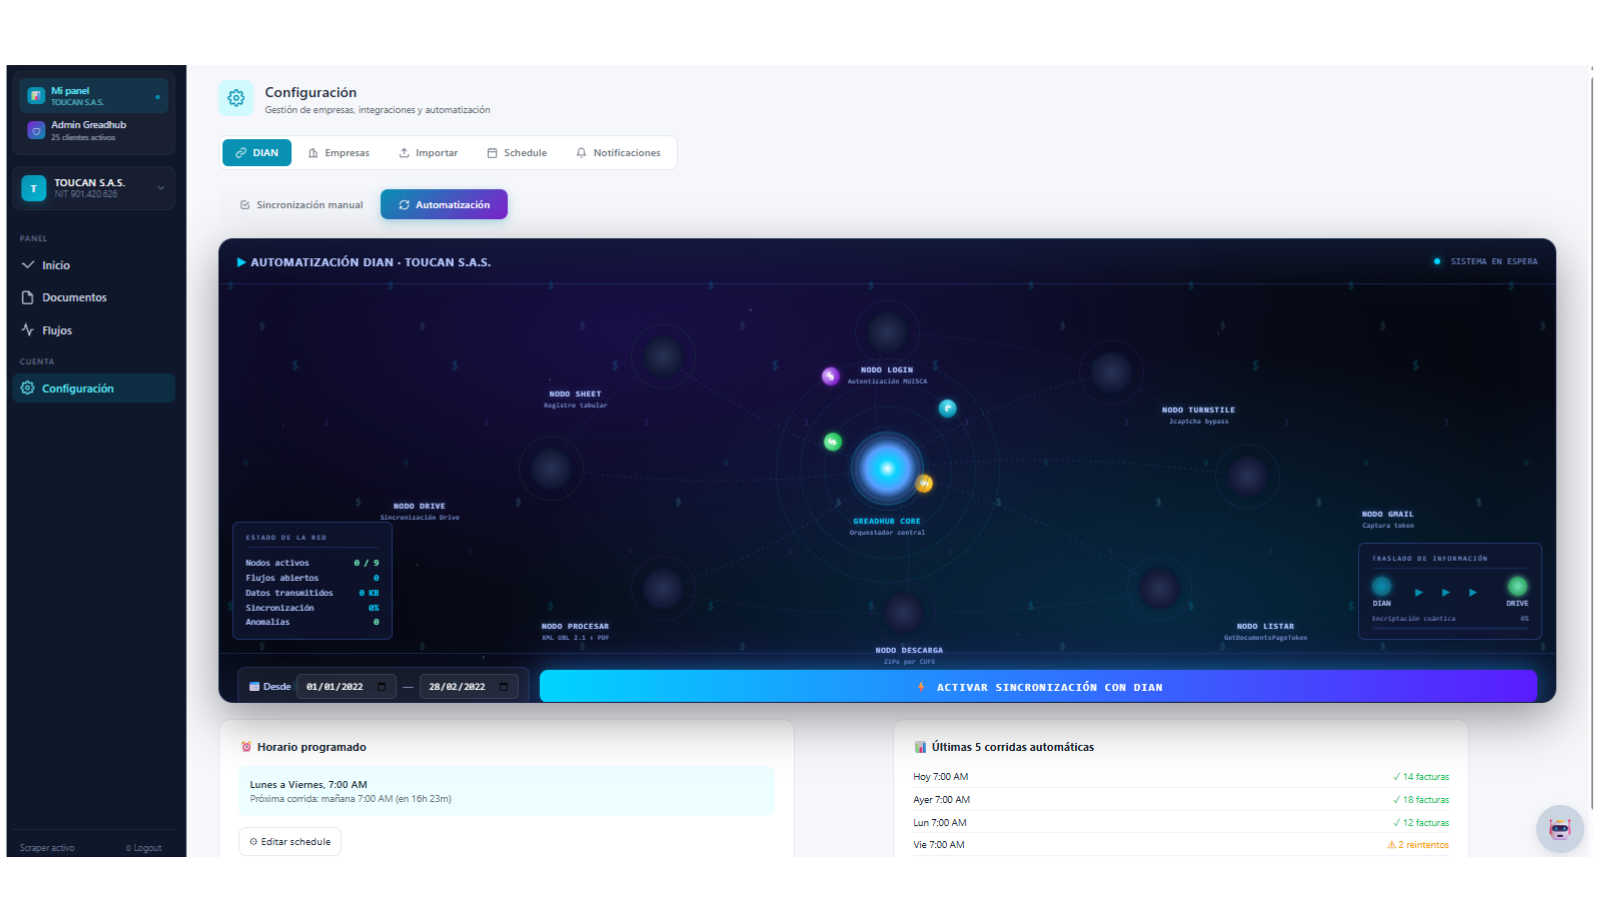Switch to the Empresas tab
This screenshot has height=900, width=1600.
point(339,153)
